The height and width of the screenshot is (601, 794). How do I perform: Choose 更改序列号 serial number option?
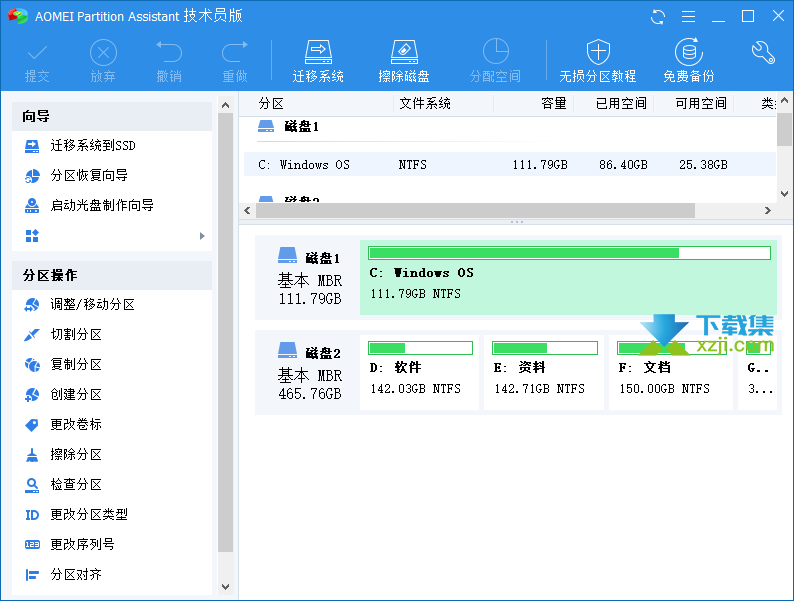tap(83, 545)
